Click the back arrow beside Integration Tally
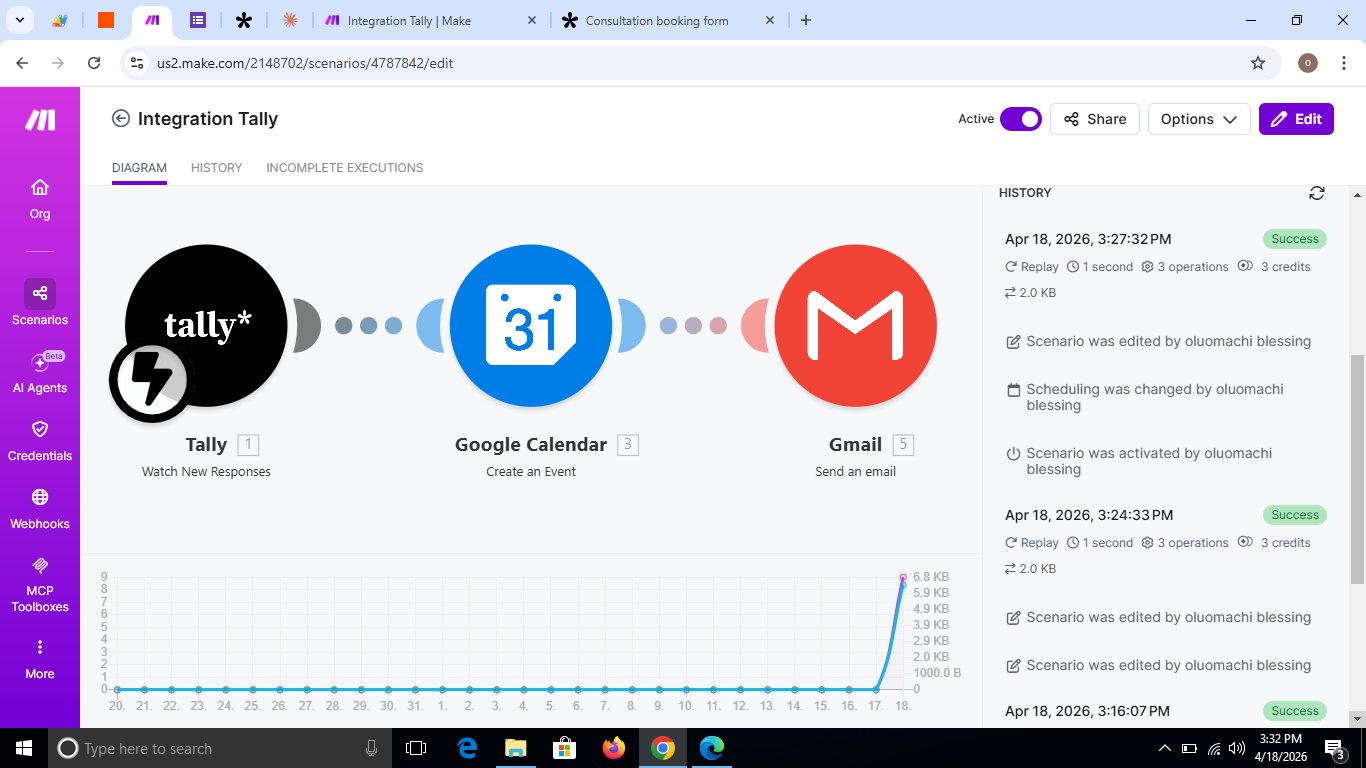1366x768 pixels. (x=121, y=119)
